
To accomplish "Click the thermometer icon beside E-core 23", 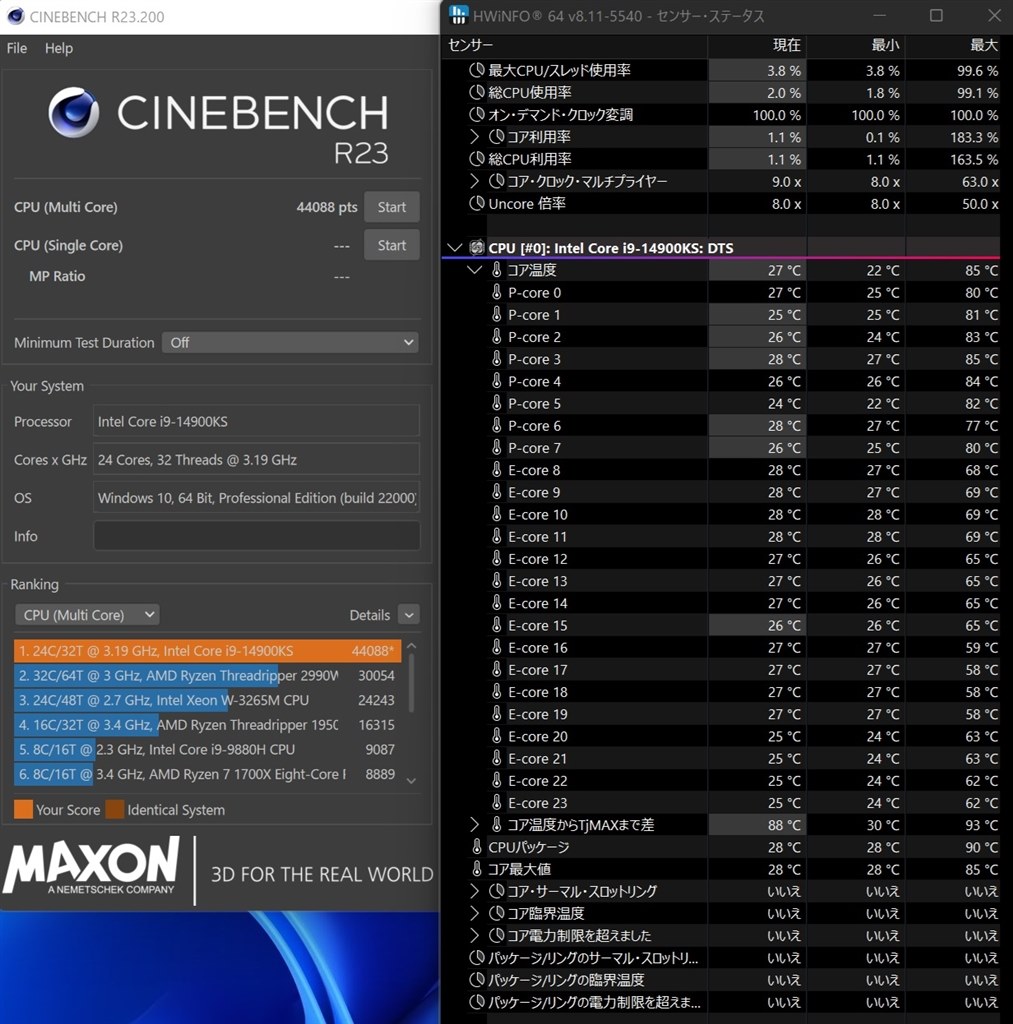I will (497, 803).
